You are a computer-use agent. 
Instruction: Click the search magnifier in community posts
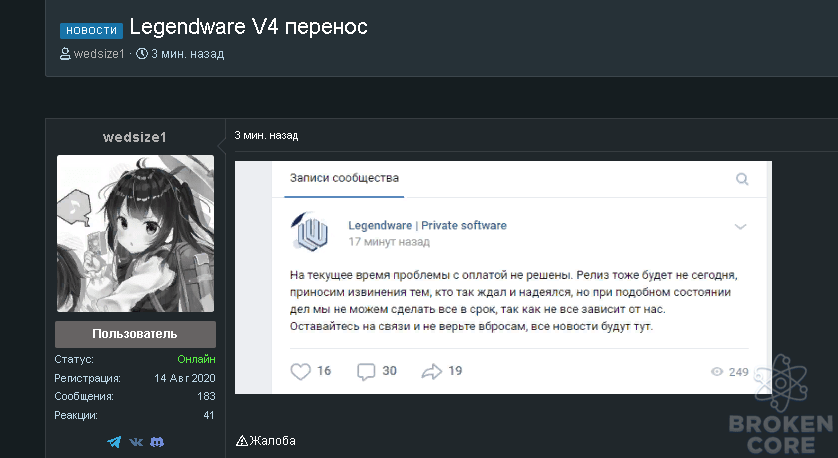pyautogui.click(x=742, y=178)
